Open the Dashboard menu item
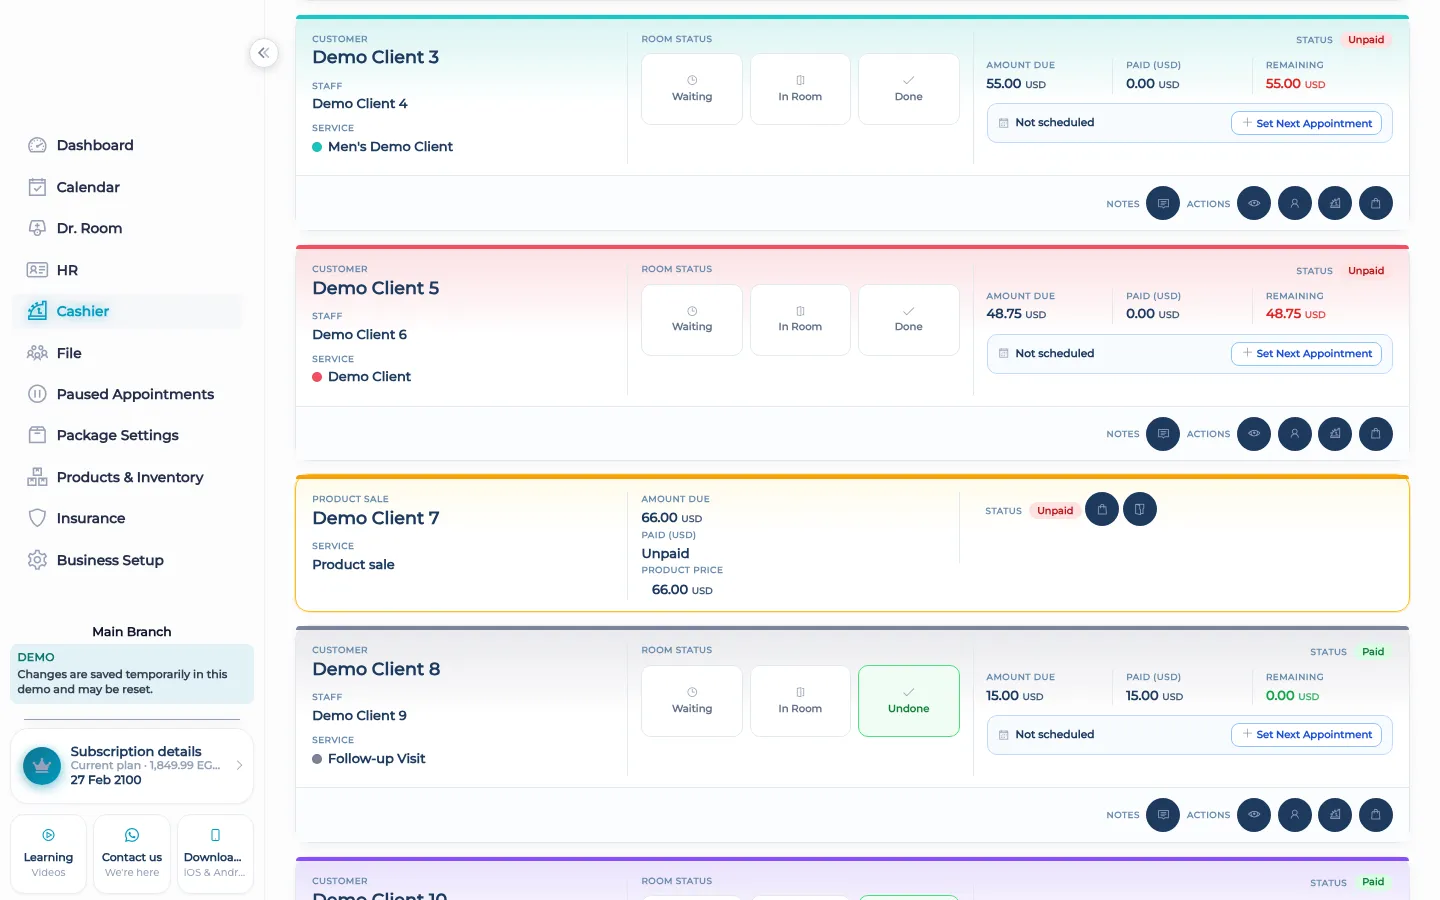 127,145
